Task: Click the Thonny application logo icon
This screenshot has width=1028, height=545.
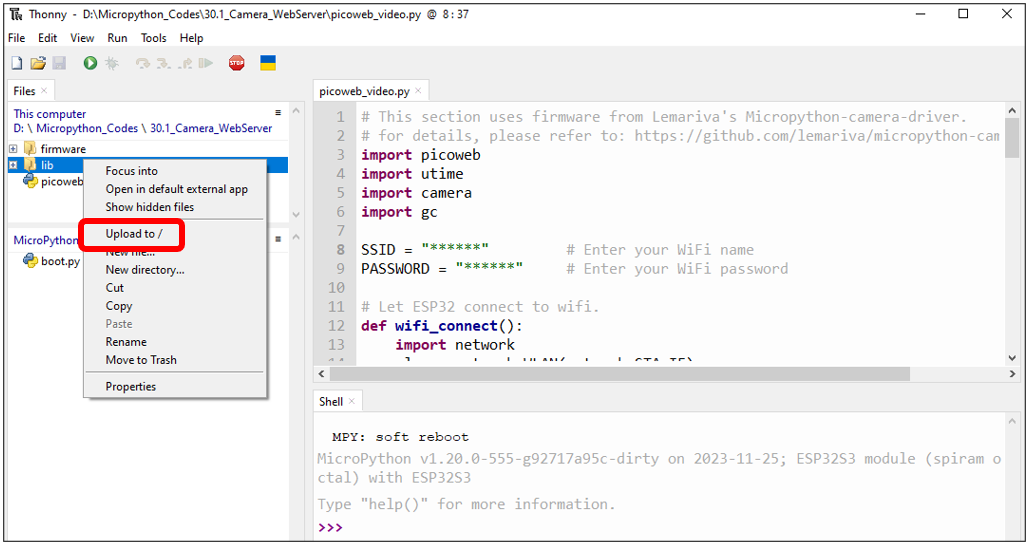Action: point(16,14)
